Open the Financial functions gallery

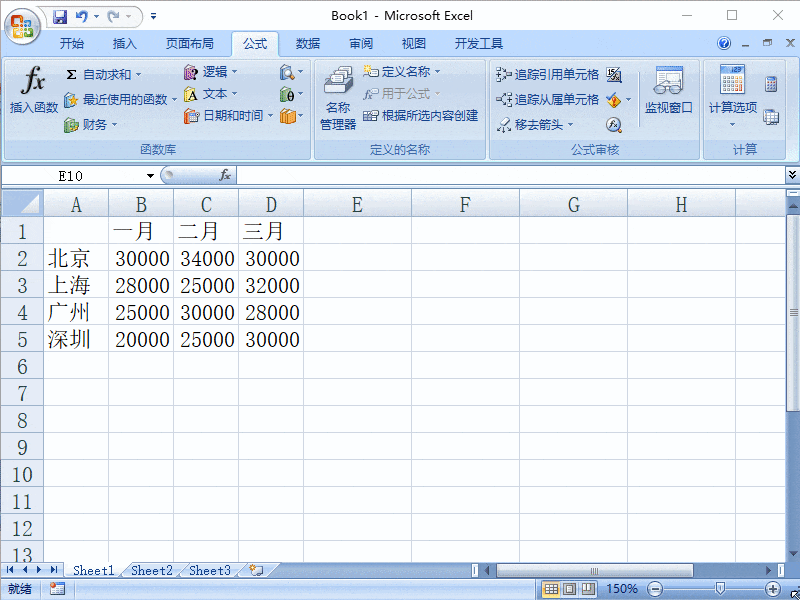coord(90,125)
